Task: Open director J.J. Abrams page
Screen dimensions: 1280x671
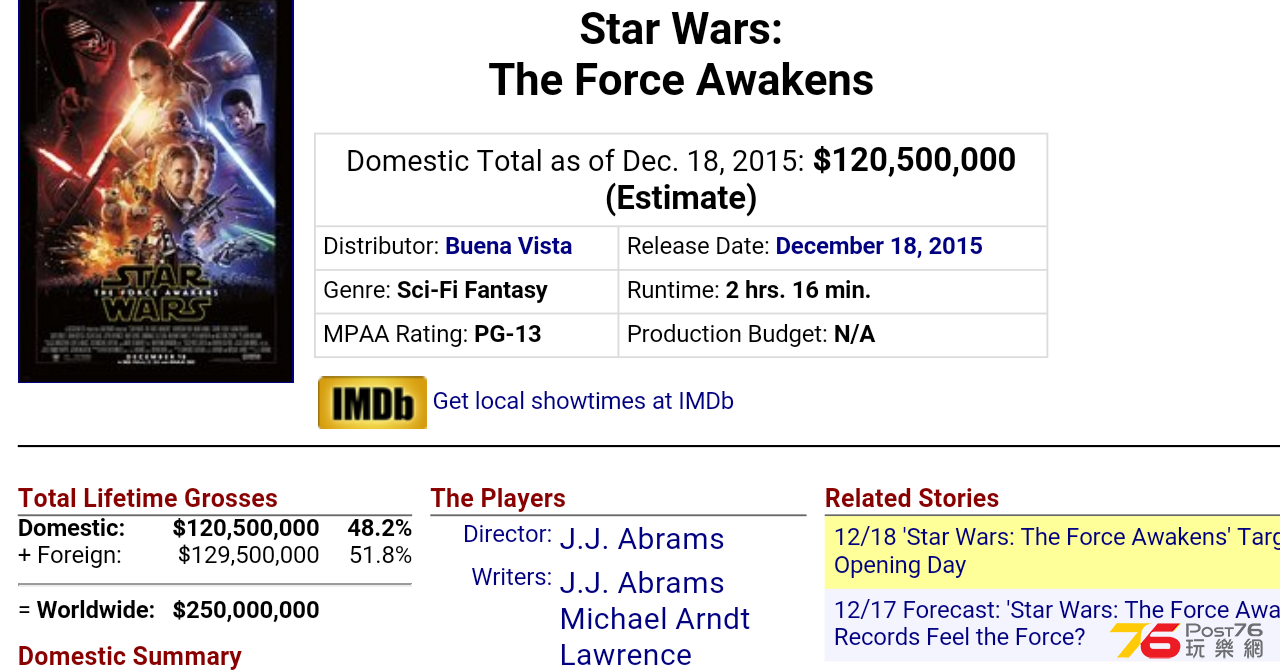Action: [642, 539]
